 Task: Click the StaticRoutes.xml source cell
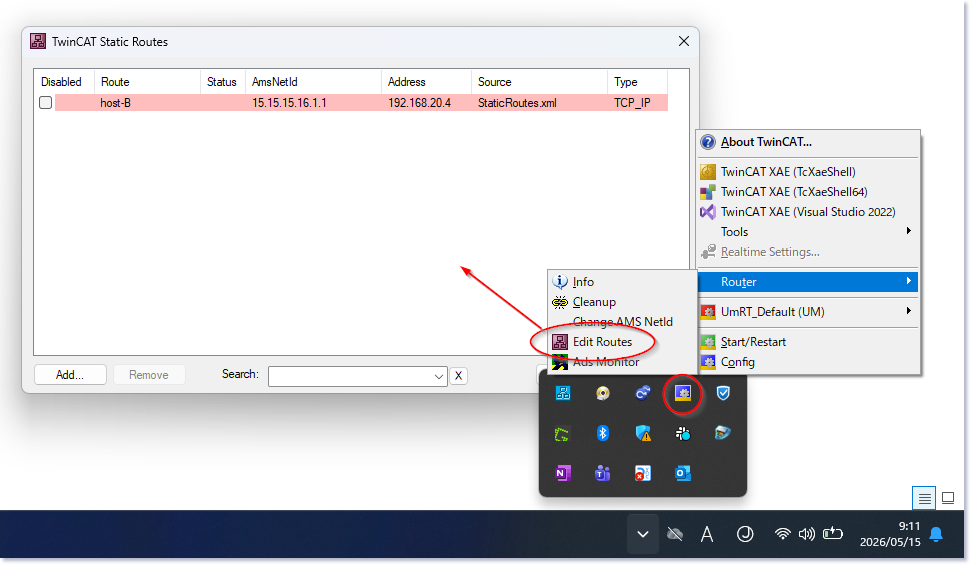click(x=517, y=103)
